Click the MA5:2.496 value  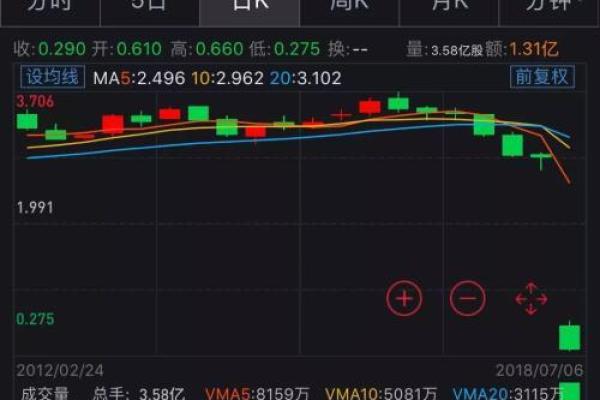(x=139, y=78)
